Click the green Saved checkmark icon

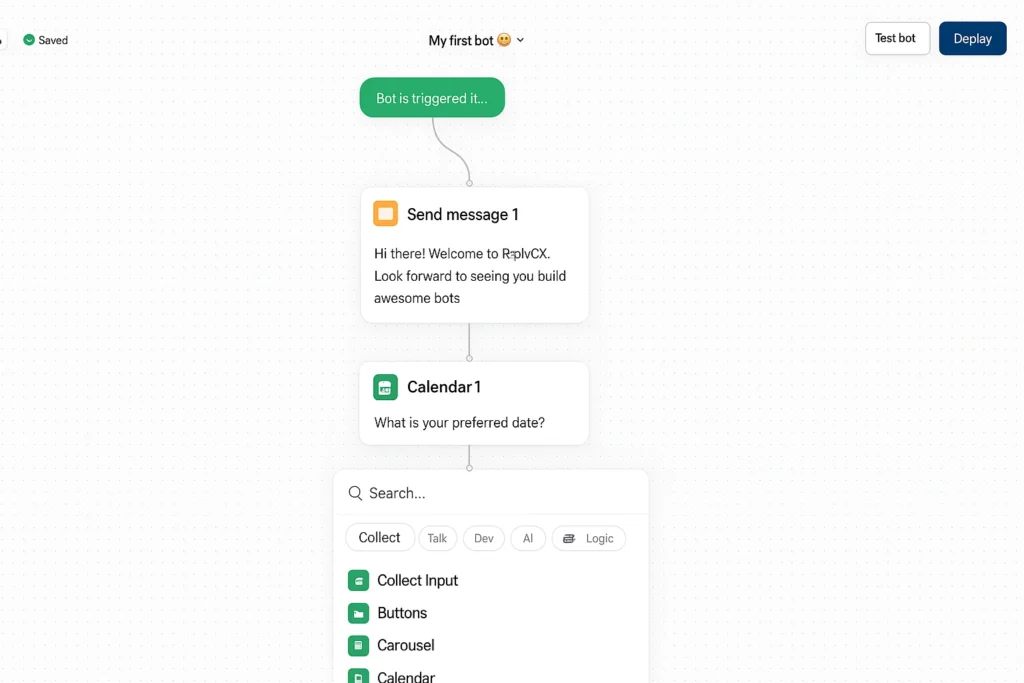(x=29, y=40)
